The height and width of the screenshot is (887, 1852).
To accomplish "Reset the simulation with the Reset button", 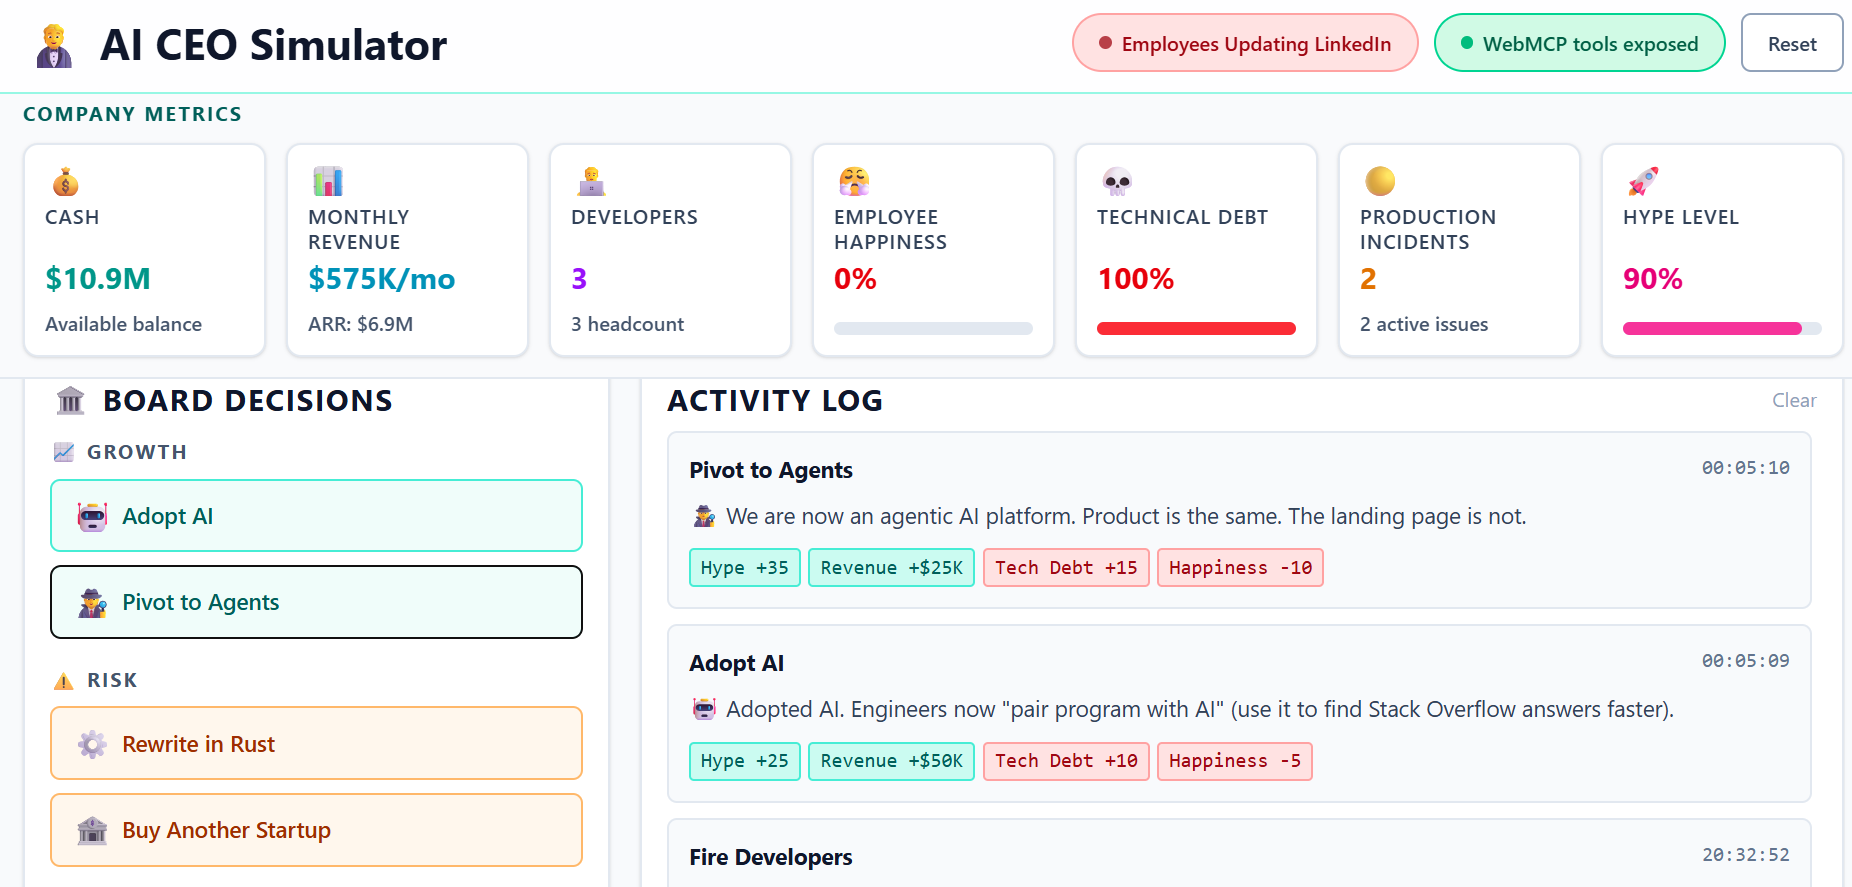I will [x=1792, y=43].
